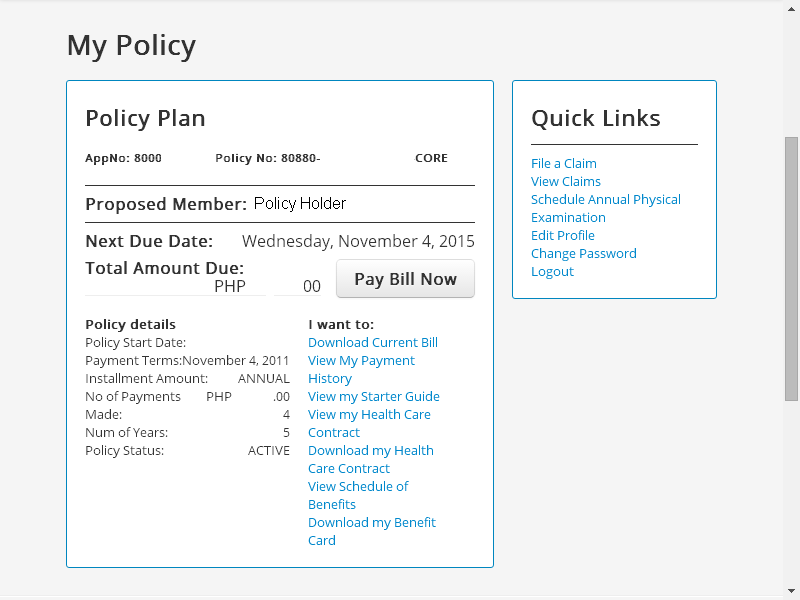Click the scrollbar down arrow
Viewport: 800px width, 600px height.
point(791,591)
